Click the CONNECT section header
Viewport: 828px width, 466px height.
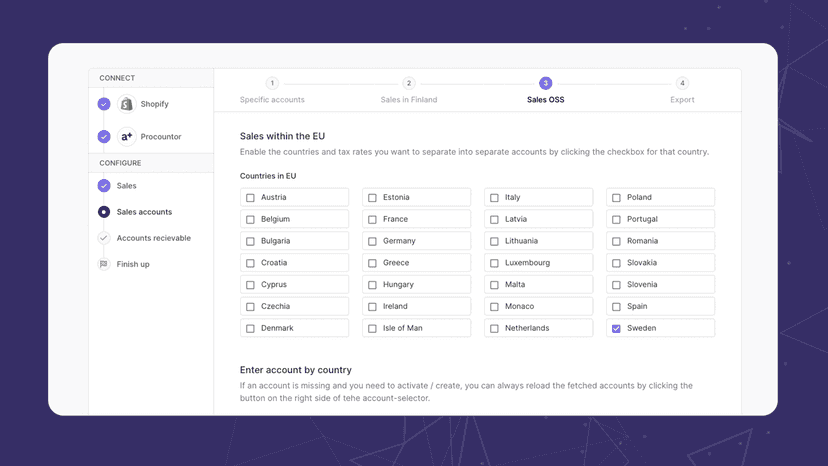tap(117, 78)
